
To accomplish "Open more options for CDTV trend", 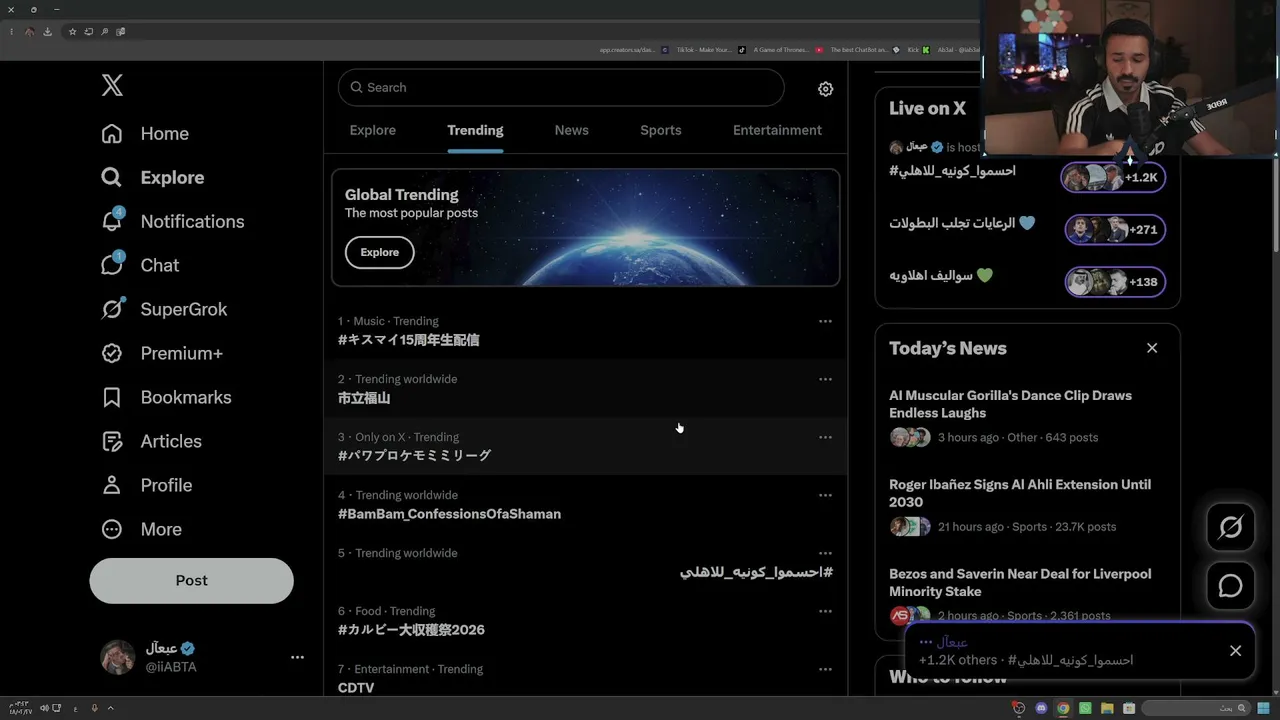I will [825, 669].
